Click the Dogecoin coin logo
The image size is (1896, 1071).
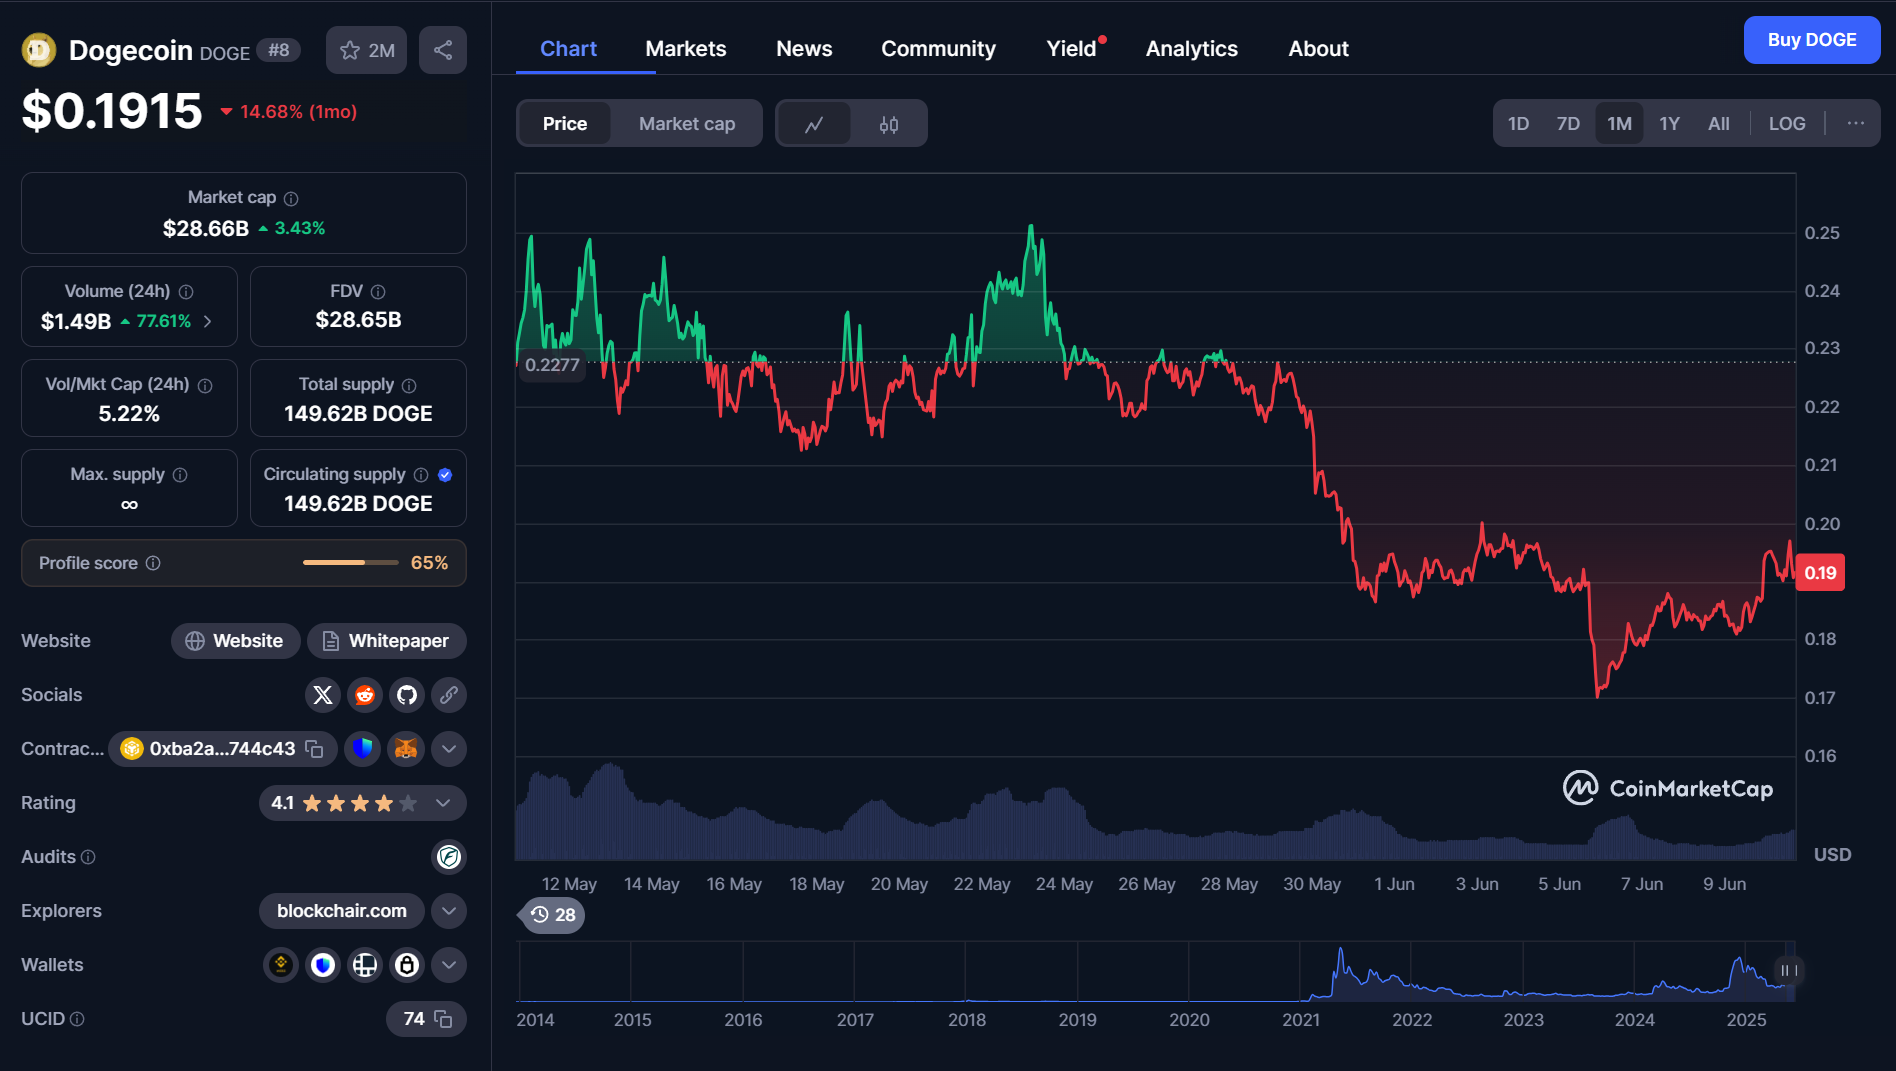(x=39, y=50)
